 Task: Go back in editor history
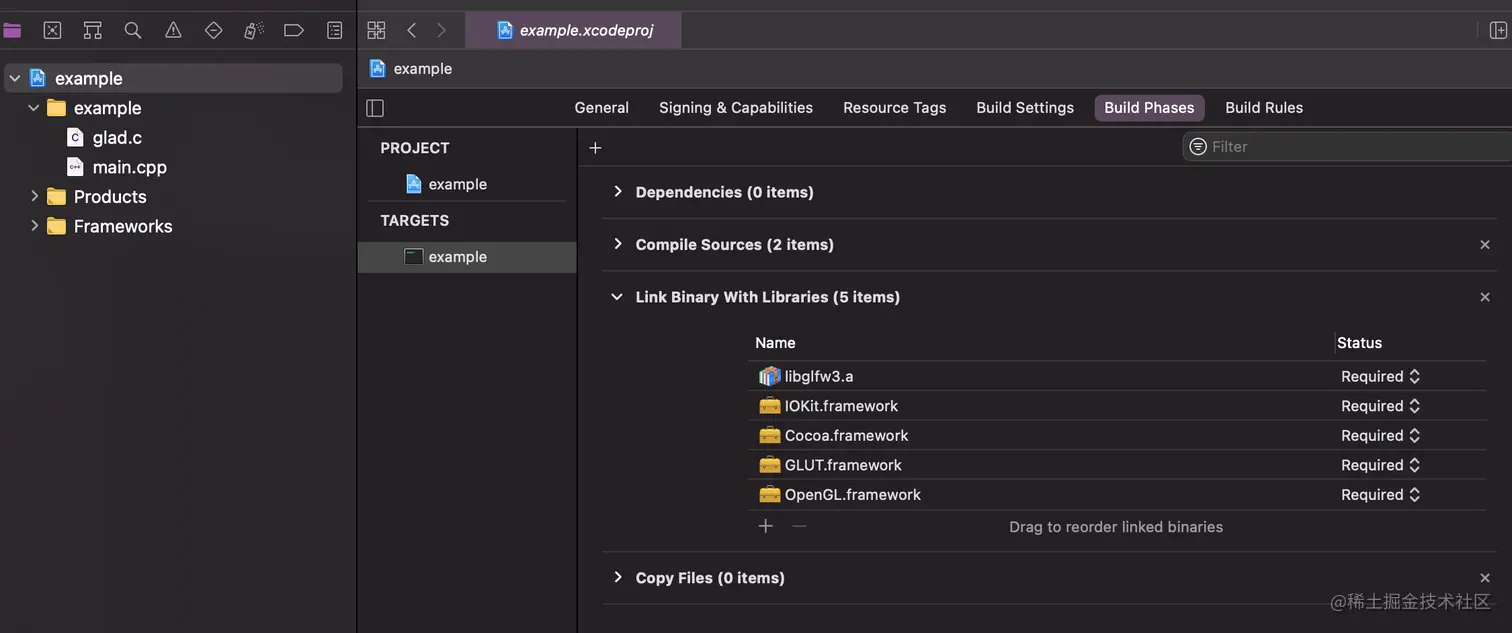point(411,30)
